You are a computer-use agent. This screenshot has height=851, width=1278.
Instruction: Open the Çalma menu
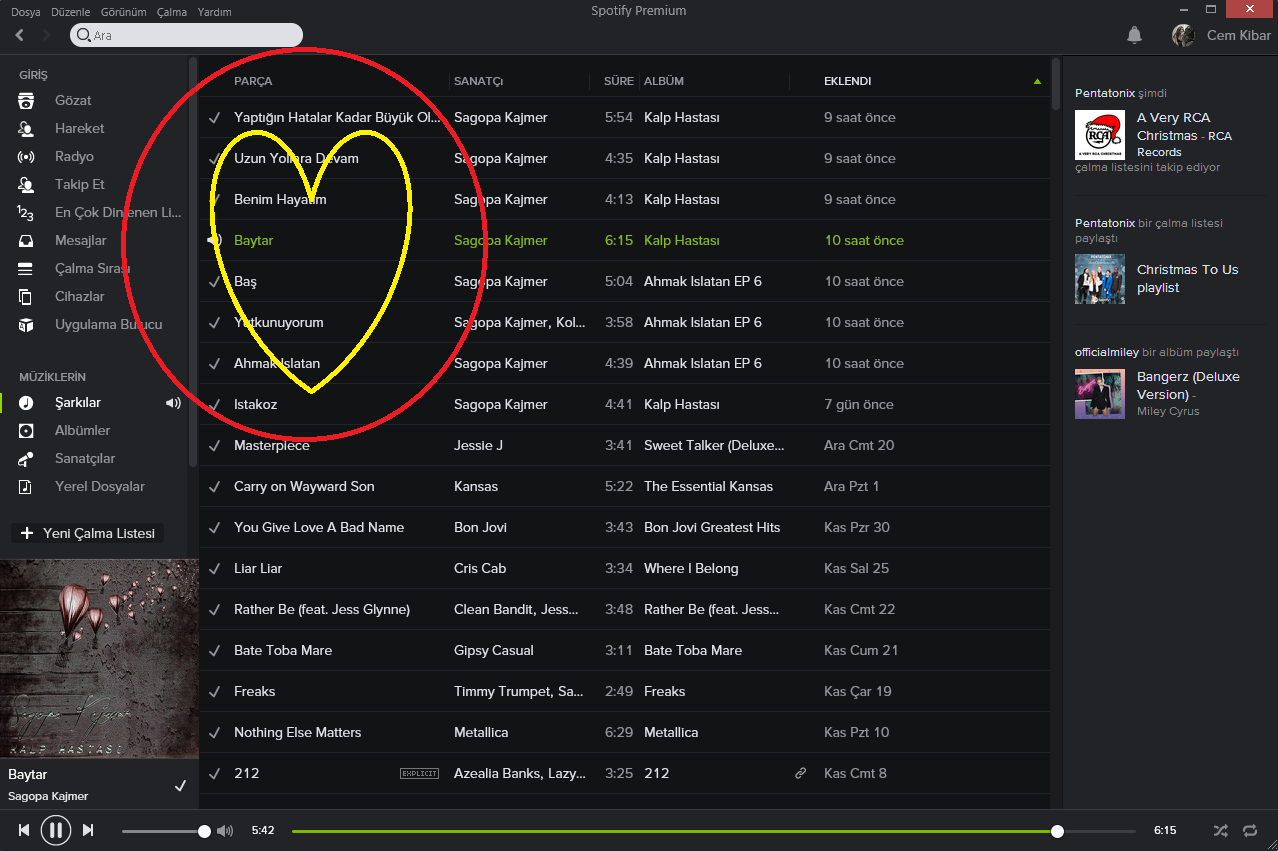(x=172, y=12)
